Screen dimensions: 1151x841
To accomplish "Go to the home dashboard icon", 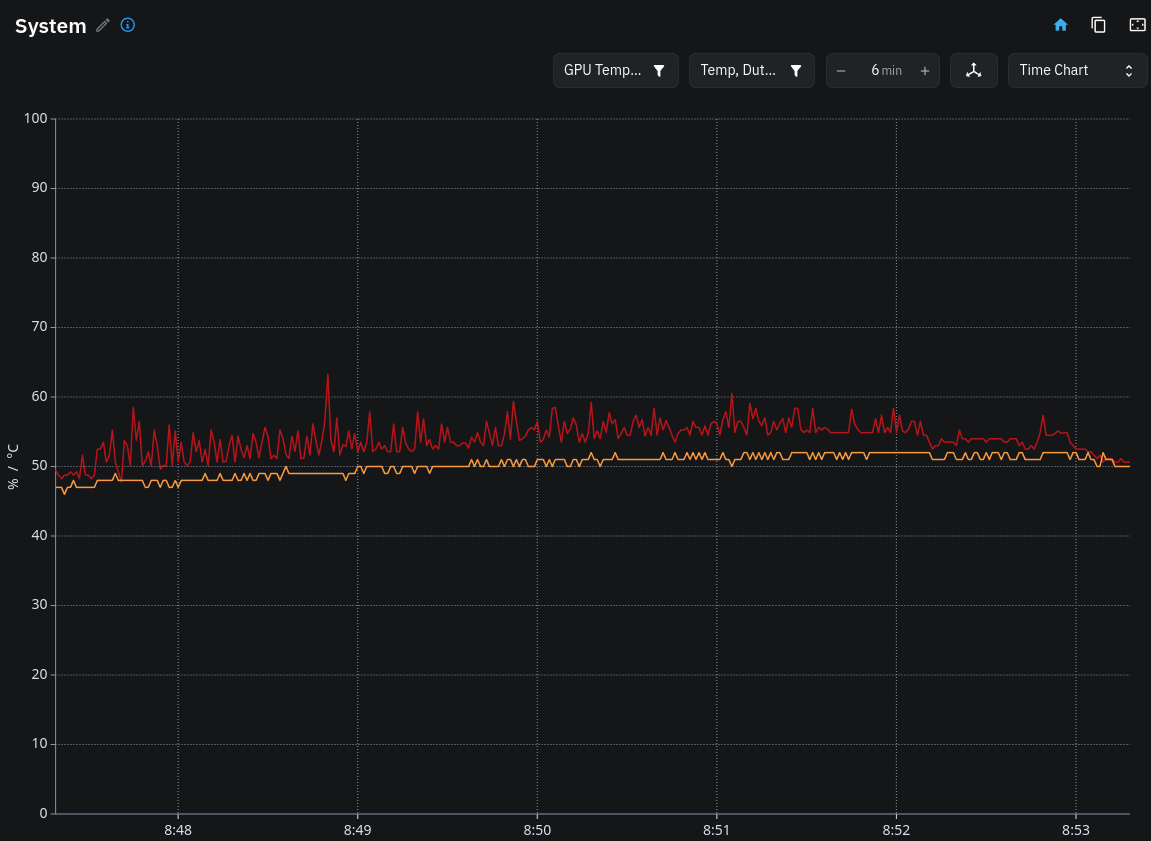I will 1060,25.
